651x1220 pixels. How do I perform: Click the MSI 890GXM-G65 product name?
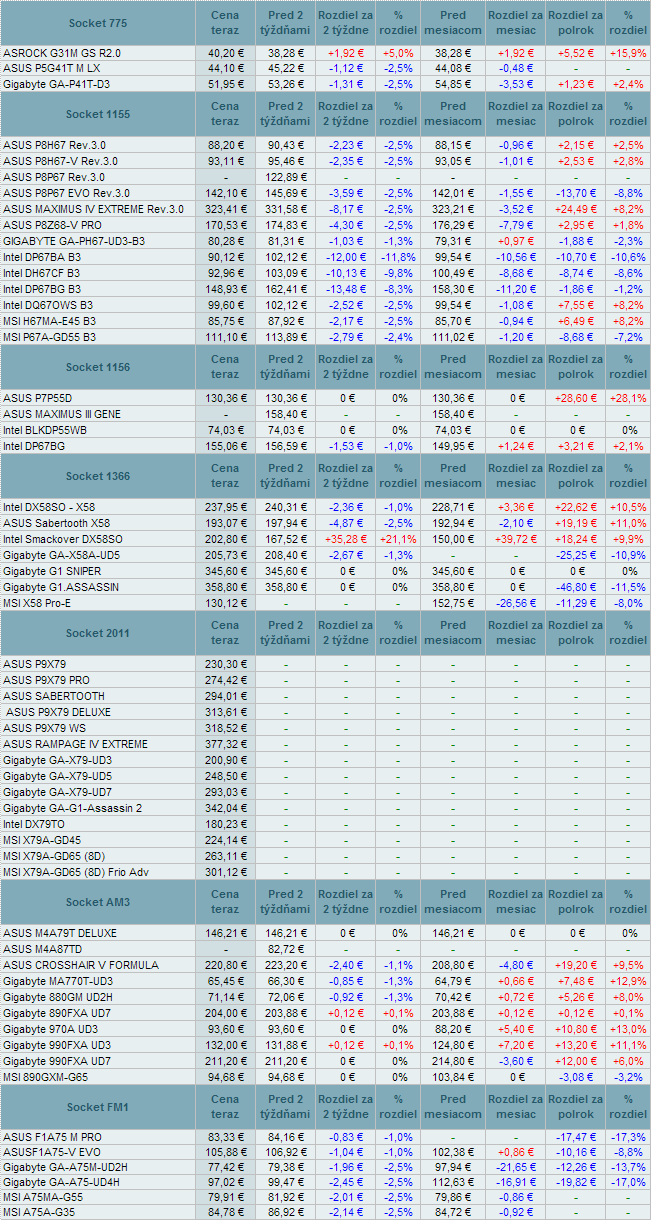pos(48,1077)
